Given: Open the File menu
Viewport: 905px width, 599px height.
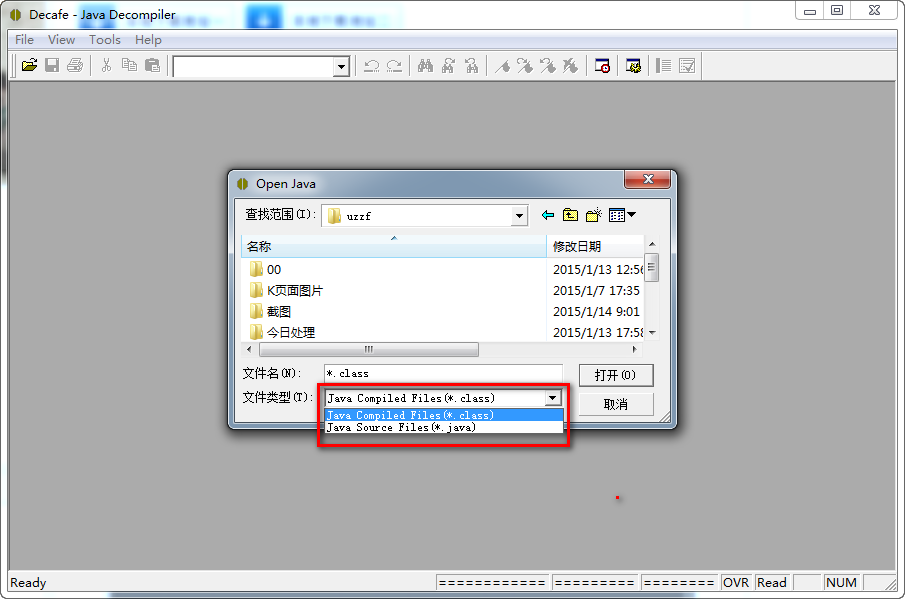Looking at the screenshot, I should (24, 40).
